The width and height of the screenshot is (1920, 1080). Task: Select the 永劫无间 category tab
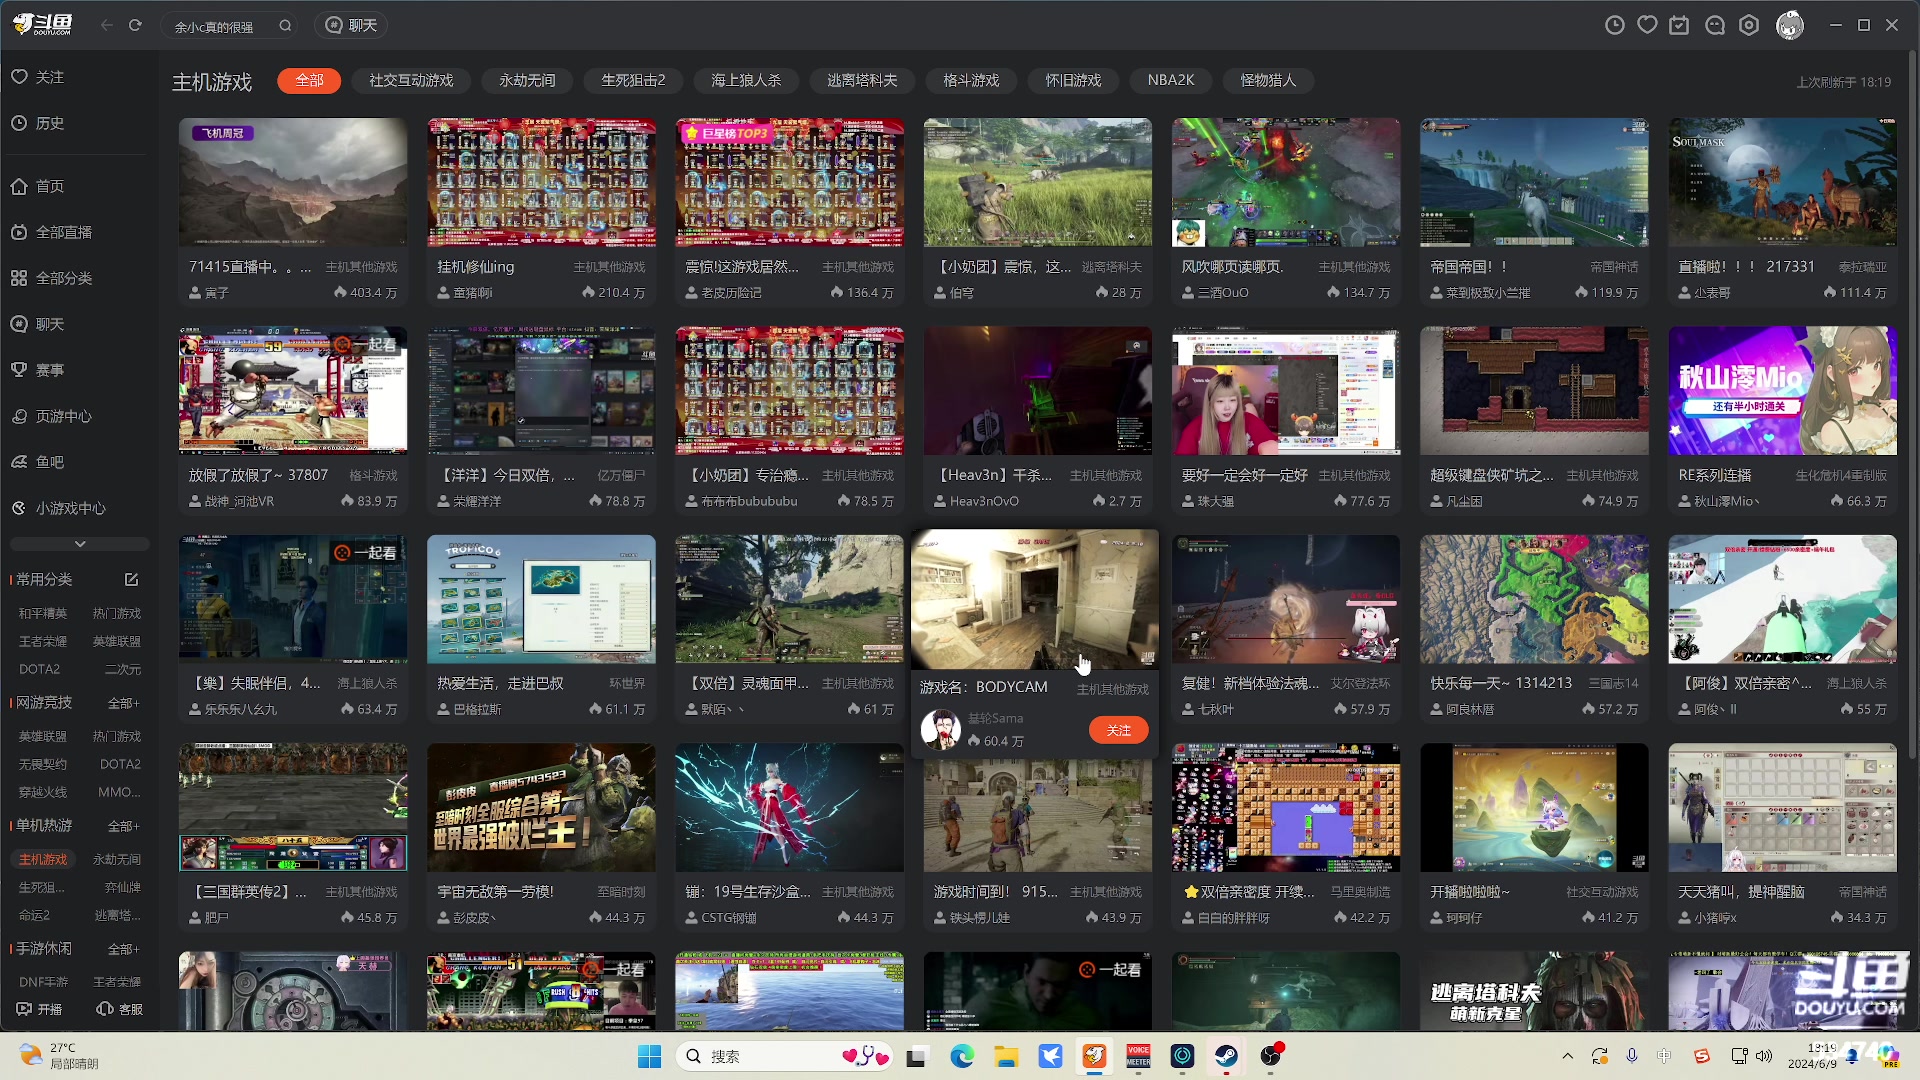527,80
